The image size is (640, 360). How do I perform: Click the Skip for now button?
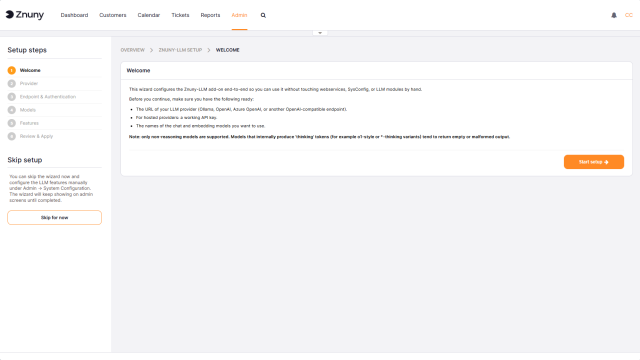click(54, 218)
